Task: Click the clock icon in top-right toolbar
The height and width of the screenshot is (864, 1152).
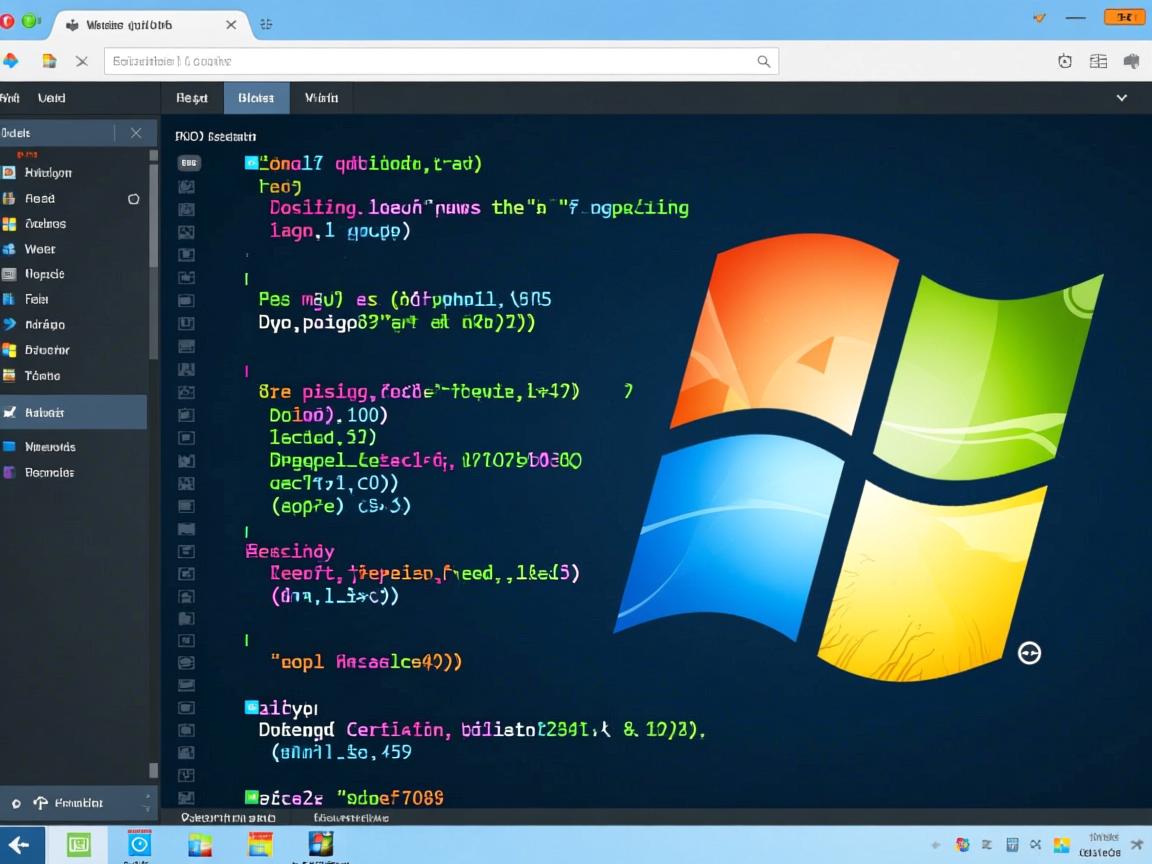Action: pyautogui.click(x=1065, y=61)
